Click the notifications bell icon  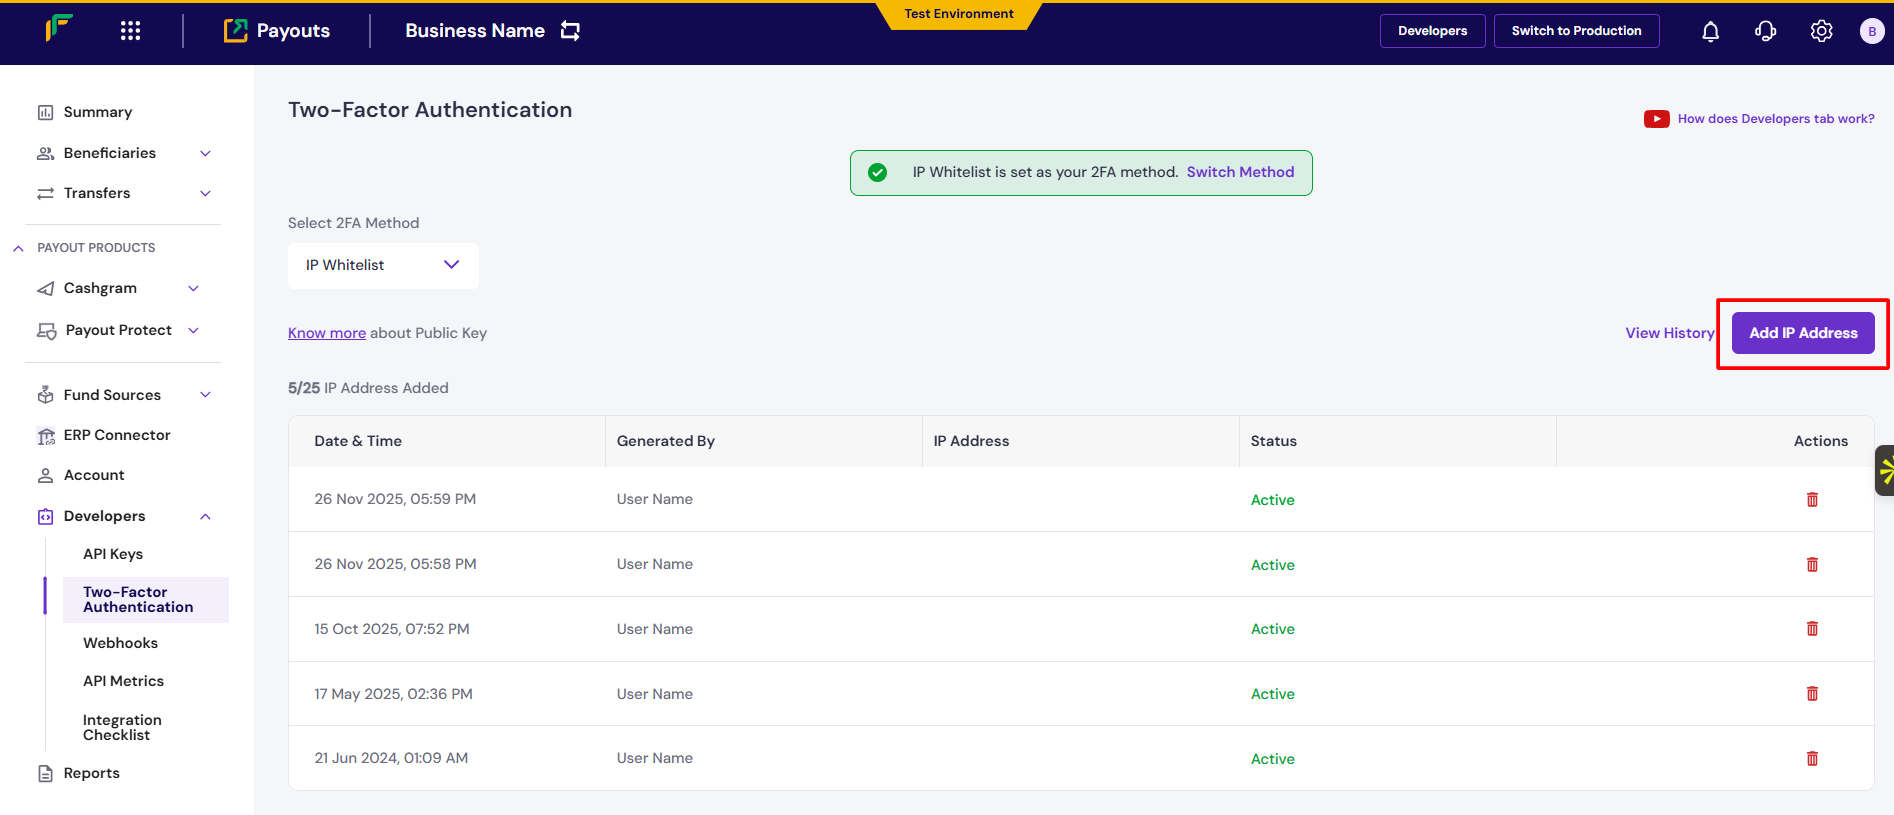1710,32
